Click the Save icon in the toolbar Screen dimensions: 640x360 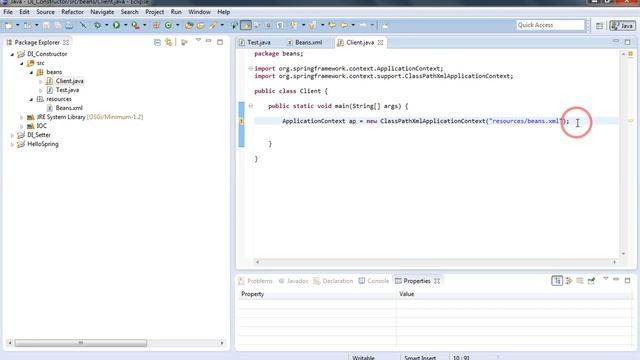pos(46,25)
